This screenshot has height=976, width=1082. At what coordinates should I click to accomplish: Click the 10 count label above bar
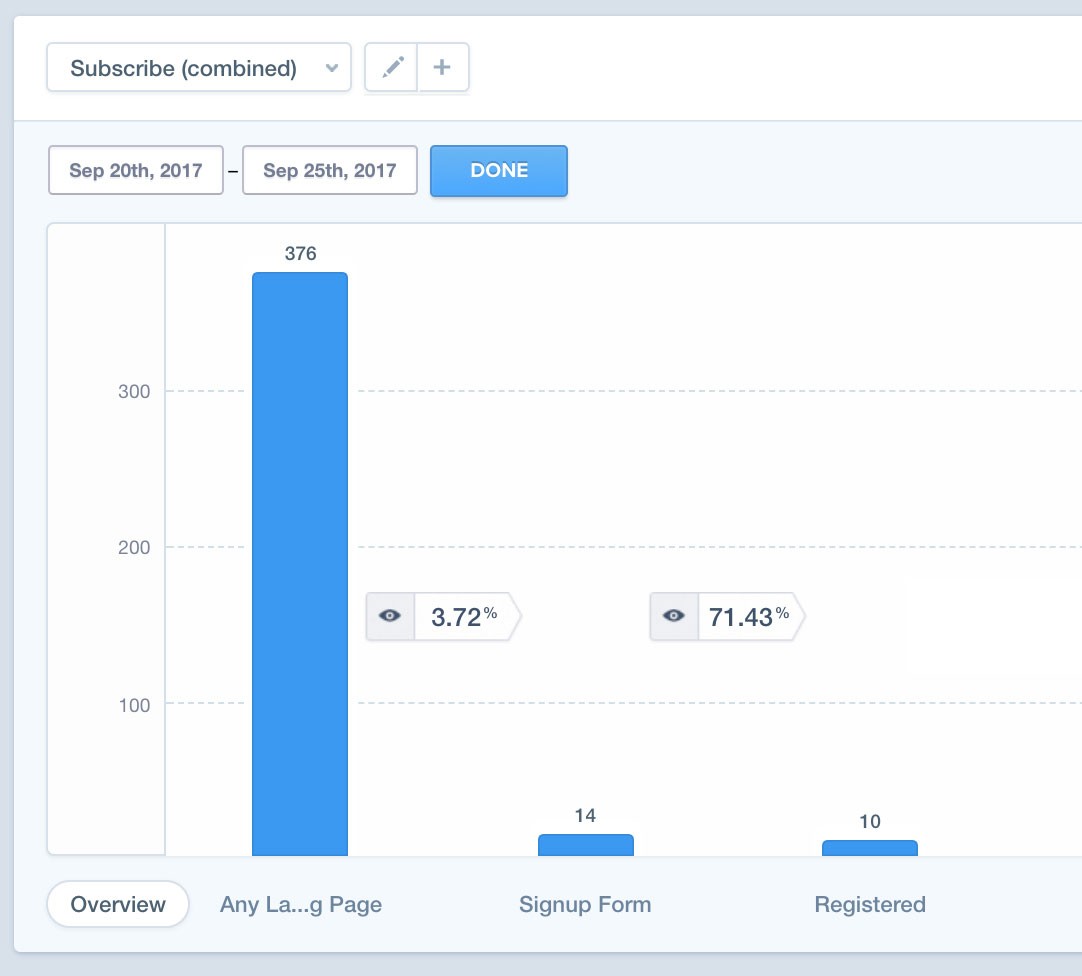click(870, 822)
